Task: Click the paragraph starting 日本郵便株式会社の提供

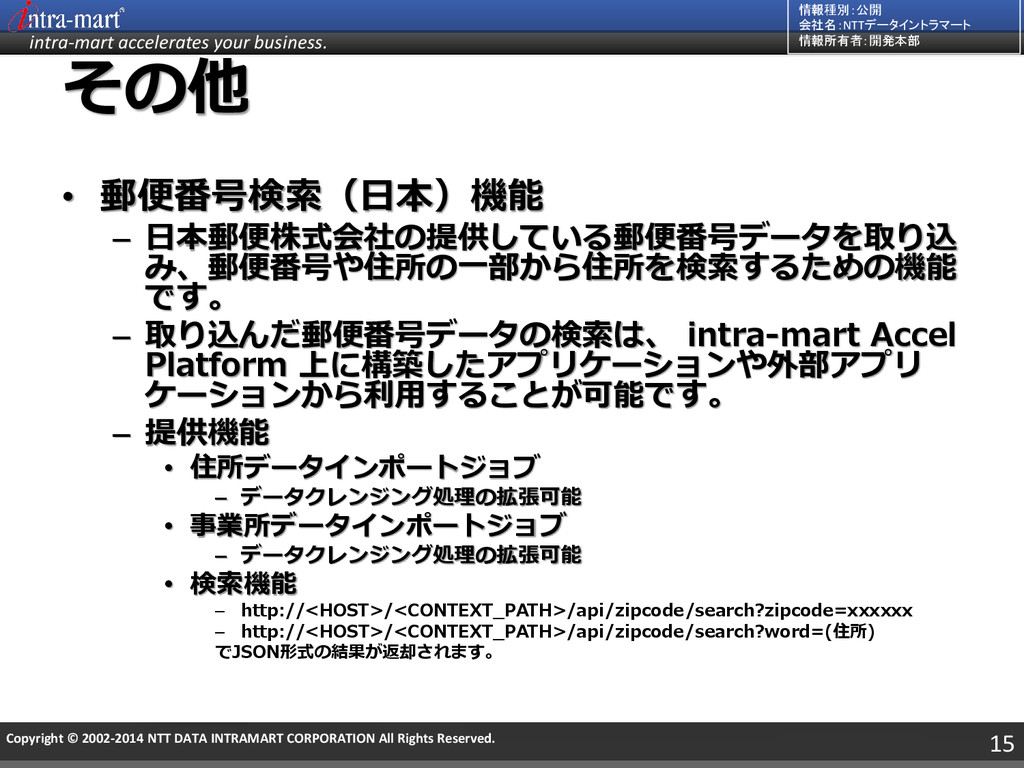Action: (x=551, y=267)
